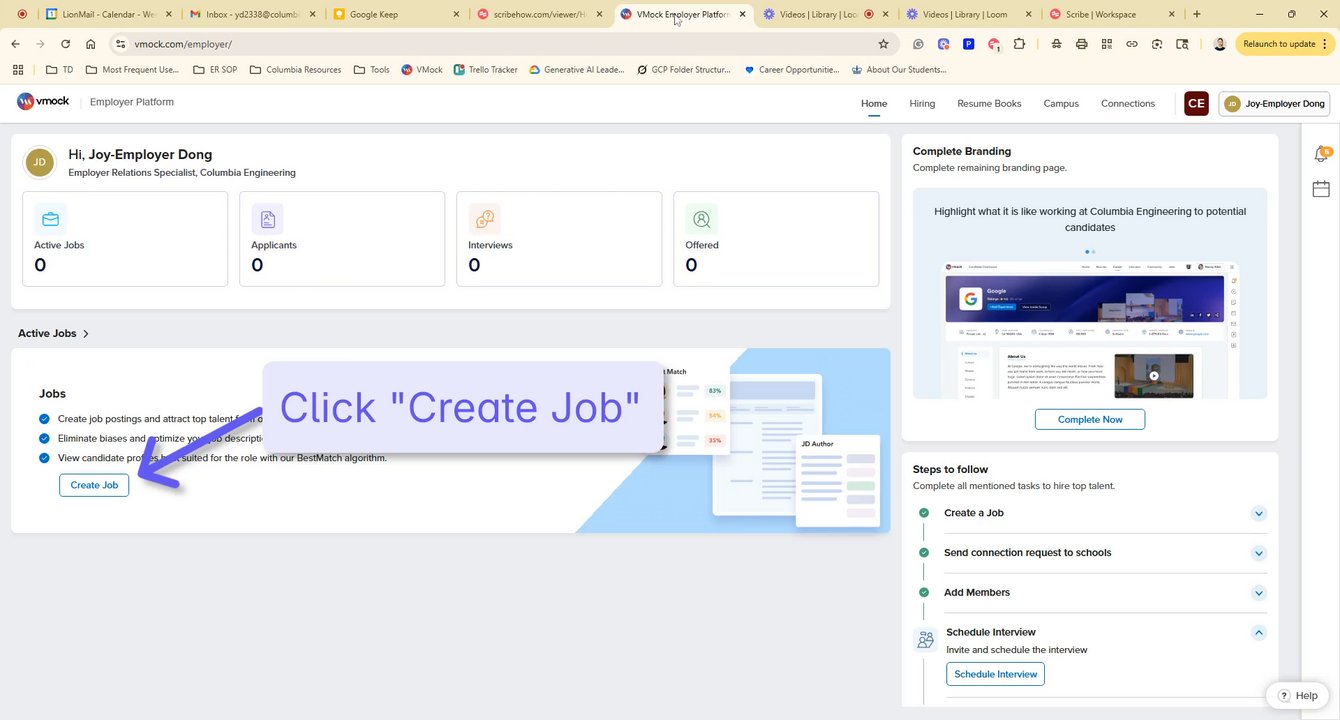1340x720 pixels.
Task: Click the Interviews chat icon
Action: 484,219
